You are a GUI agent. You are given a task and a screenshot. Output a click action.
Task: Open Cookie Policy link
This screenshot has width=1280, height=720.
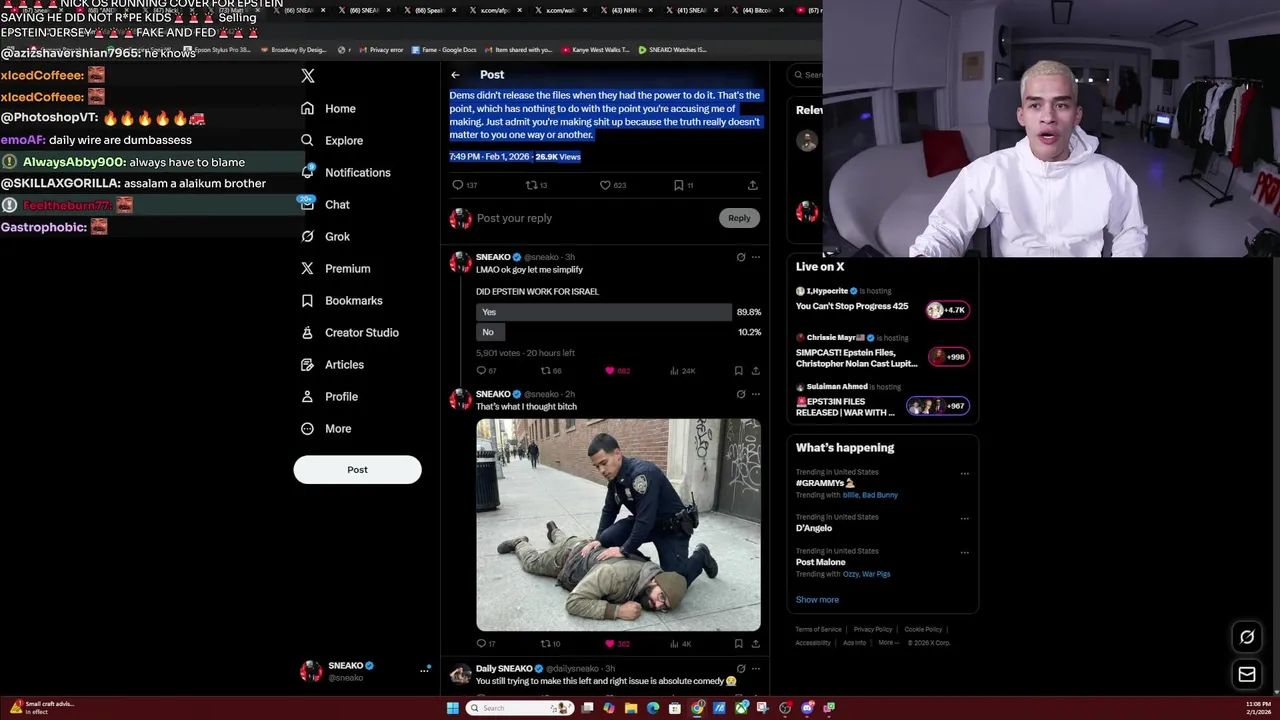[x=923, y=630]
